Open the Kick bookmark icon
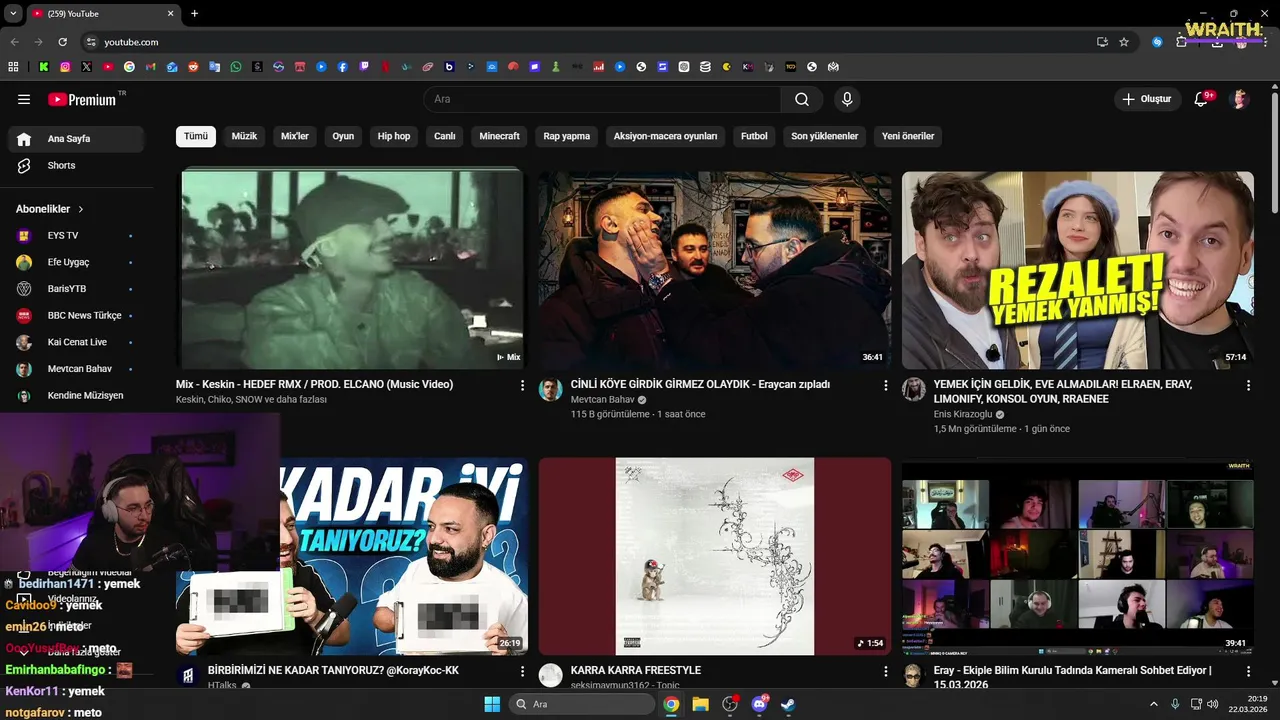 43,67
